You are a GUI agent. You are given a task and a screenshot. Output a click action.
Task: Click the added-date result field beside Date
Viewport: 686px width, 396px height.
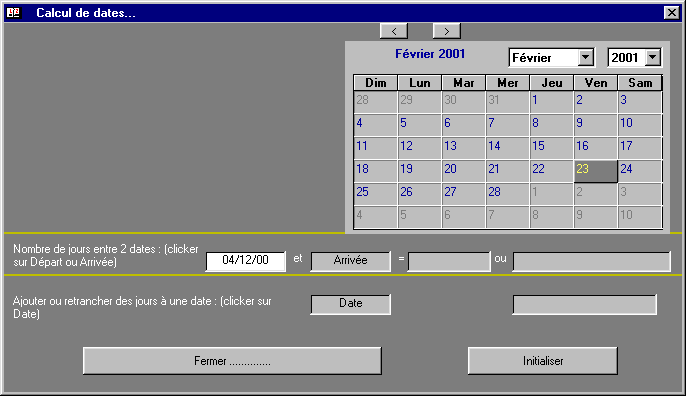pos(584,304)
